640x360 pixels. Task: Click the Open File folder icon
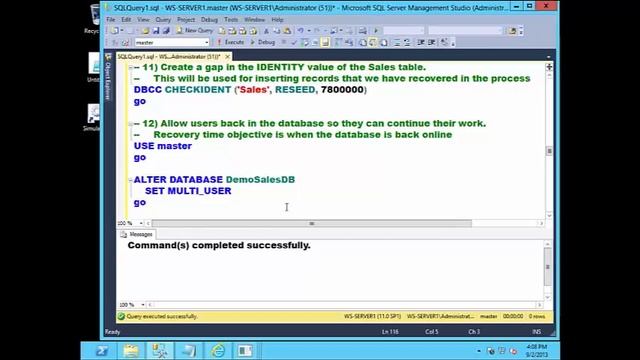pyautogui.click(x=145, y=31)
